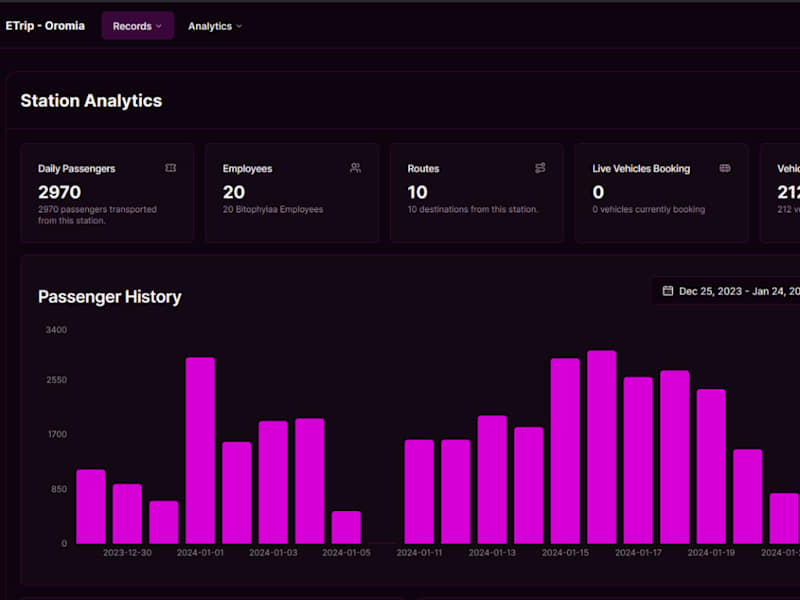Click the Employees count 20
Image resolution: width=800 pixels, height=600 pixels.
point(234,192)
